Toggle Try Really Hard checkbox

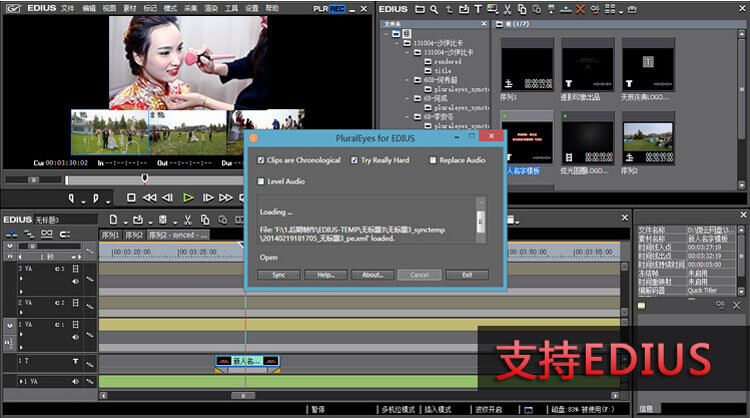point(354,160)
